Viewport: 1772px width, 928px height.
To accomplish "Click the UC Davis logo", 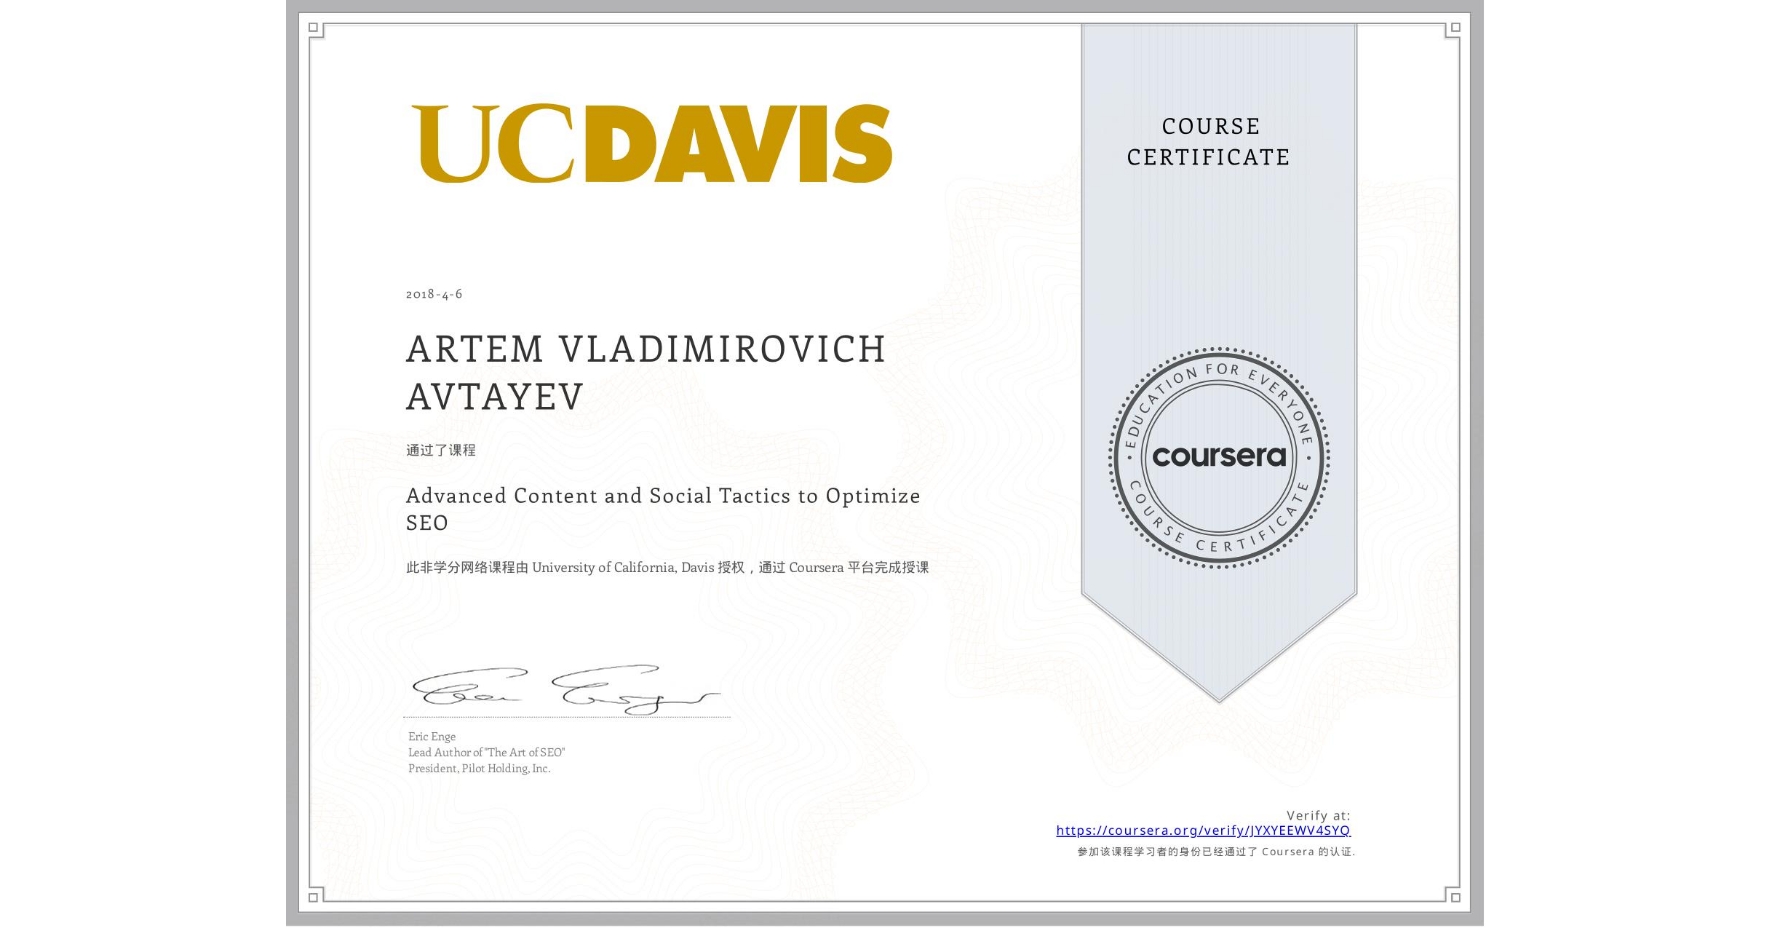I will [x=652, y=143].
